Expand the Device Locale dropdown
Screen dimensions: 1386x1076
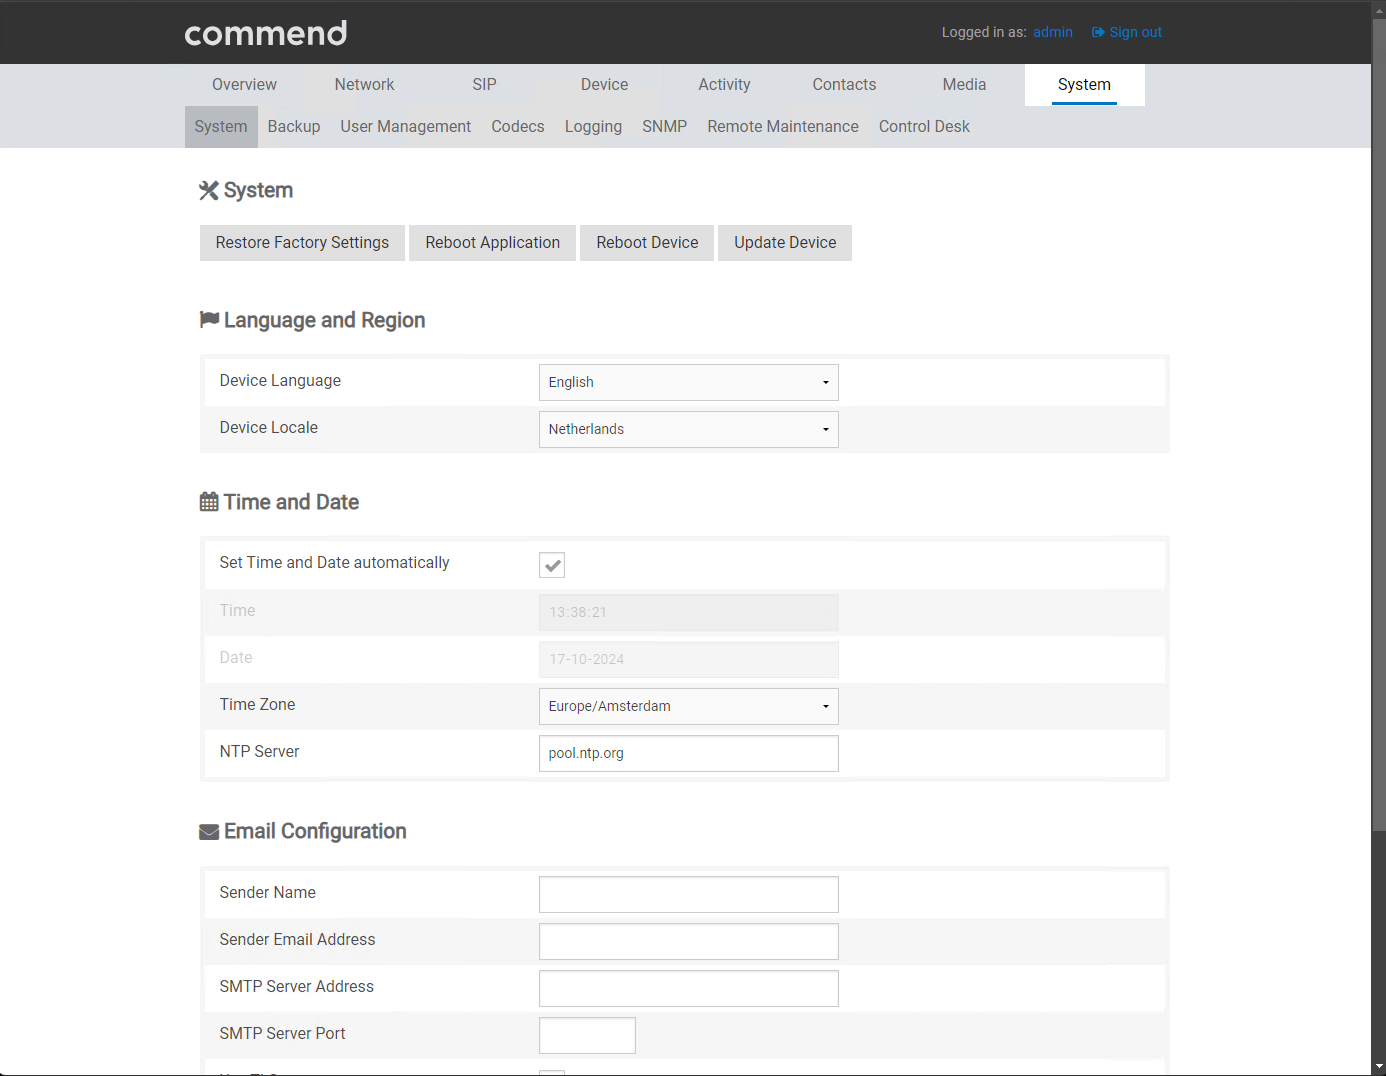coord(688,429)
